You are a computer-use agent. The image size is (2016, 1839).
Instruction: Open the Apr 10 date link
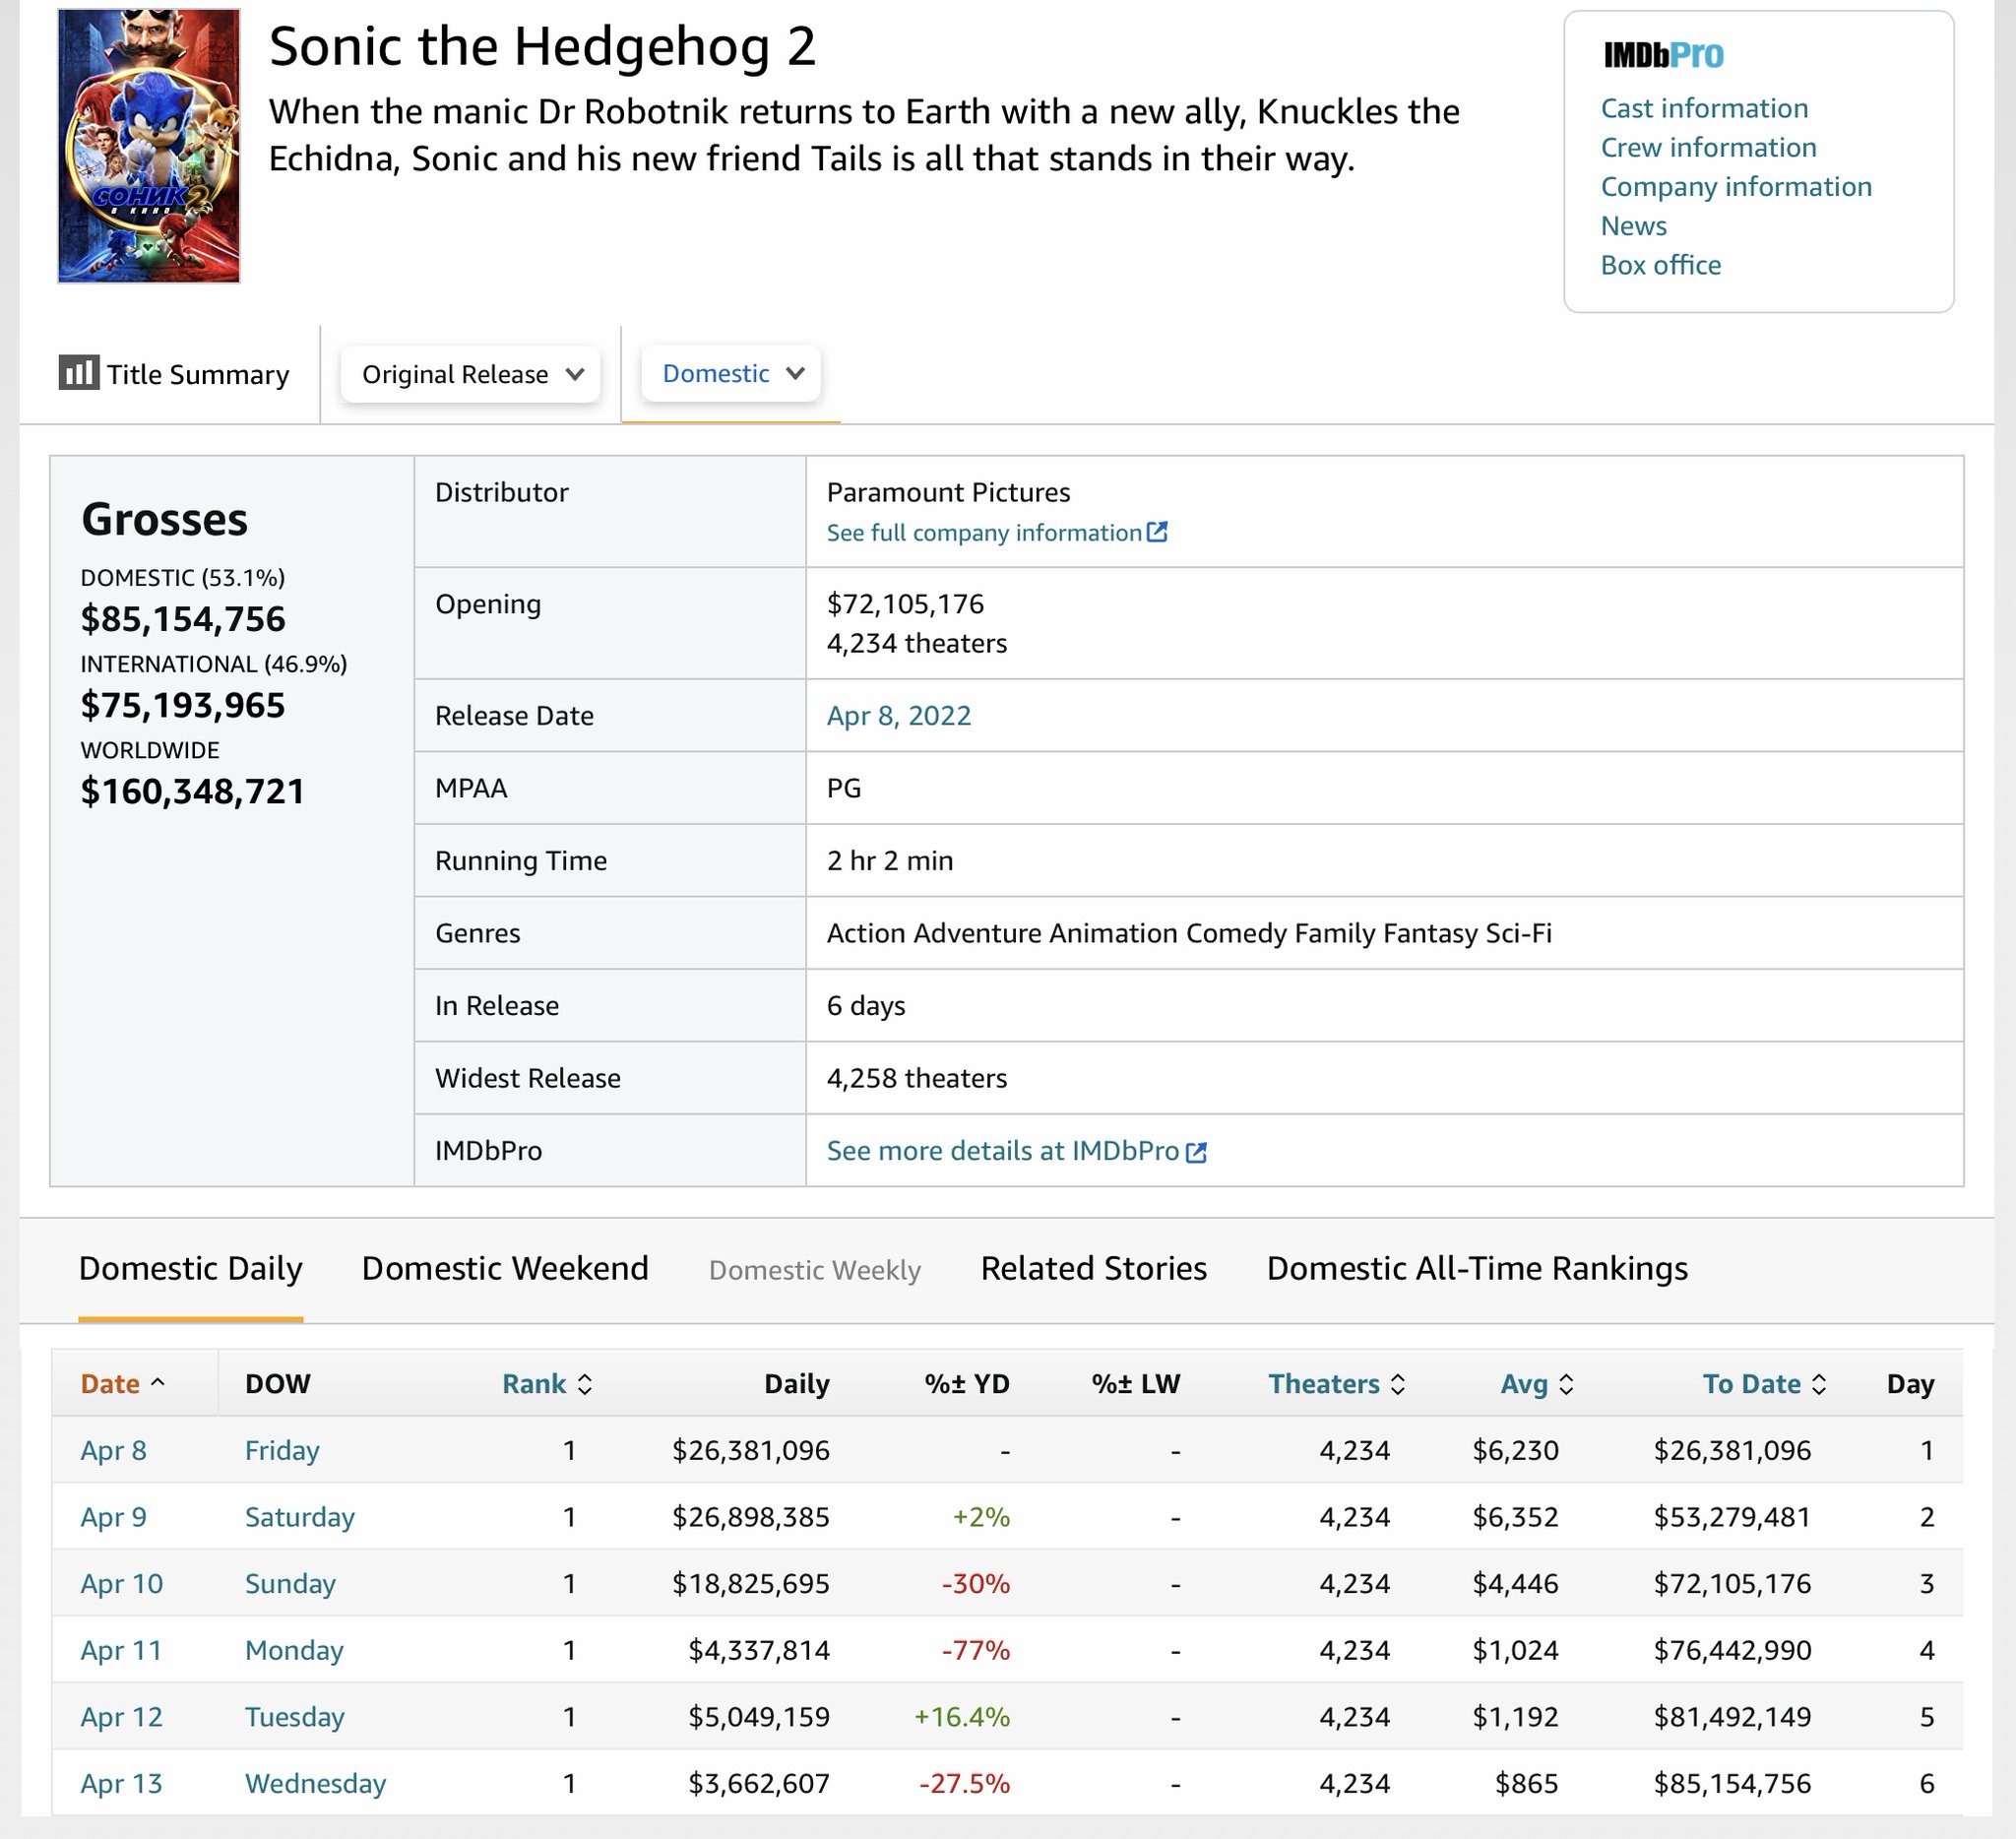[x=121, y=1584]
